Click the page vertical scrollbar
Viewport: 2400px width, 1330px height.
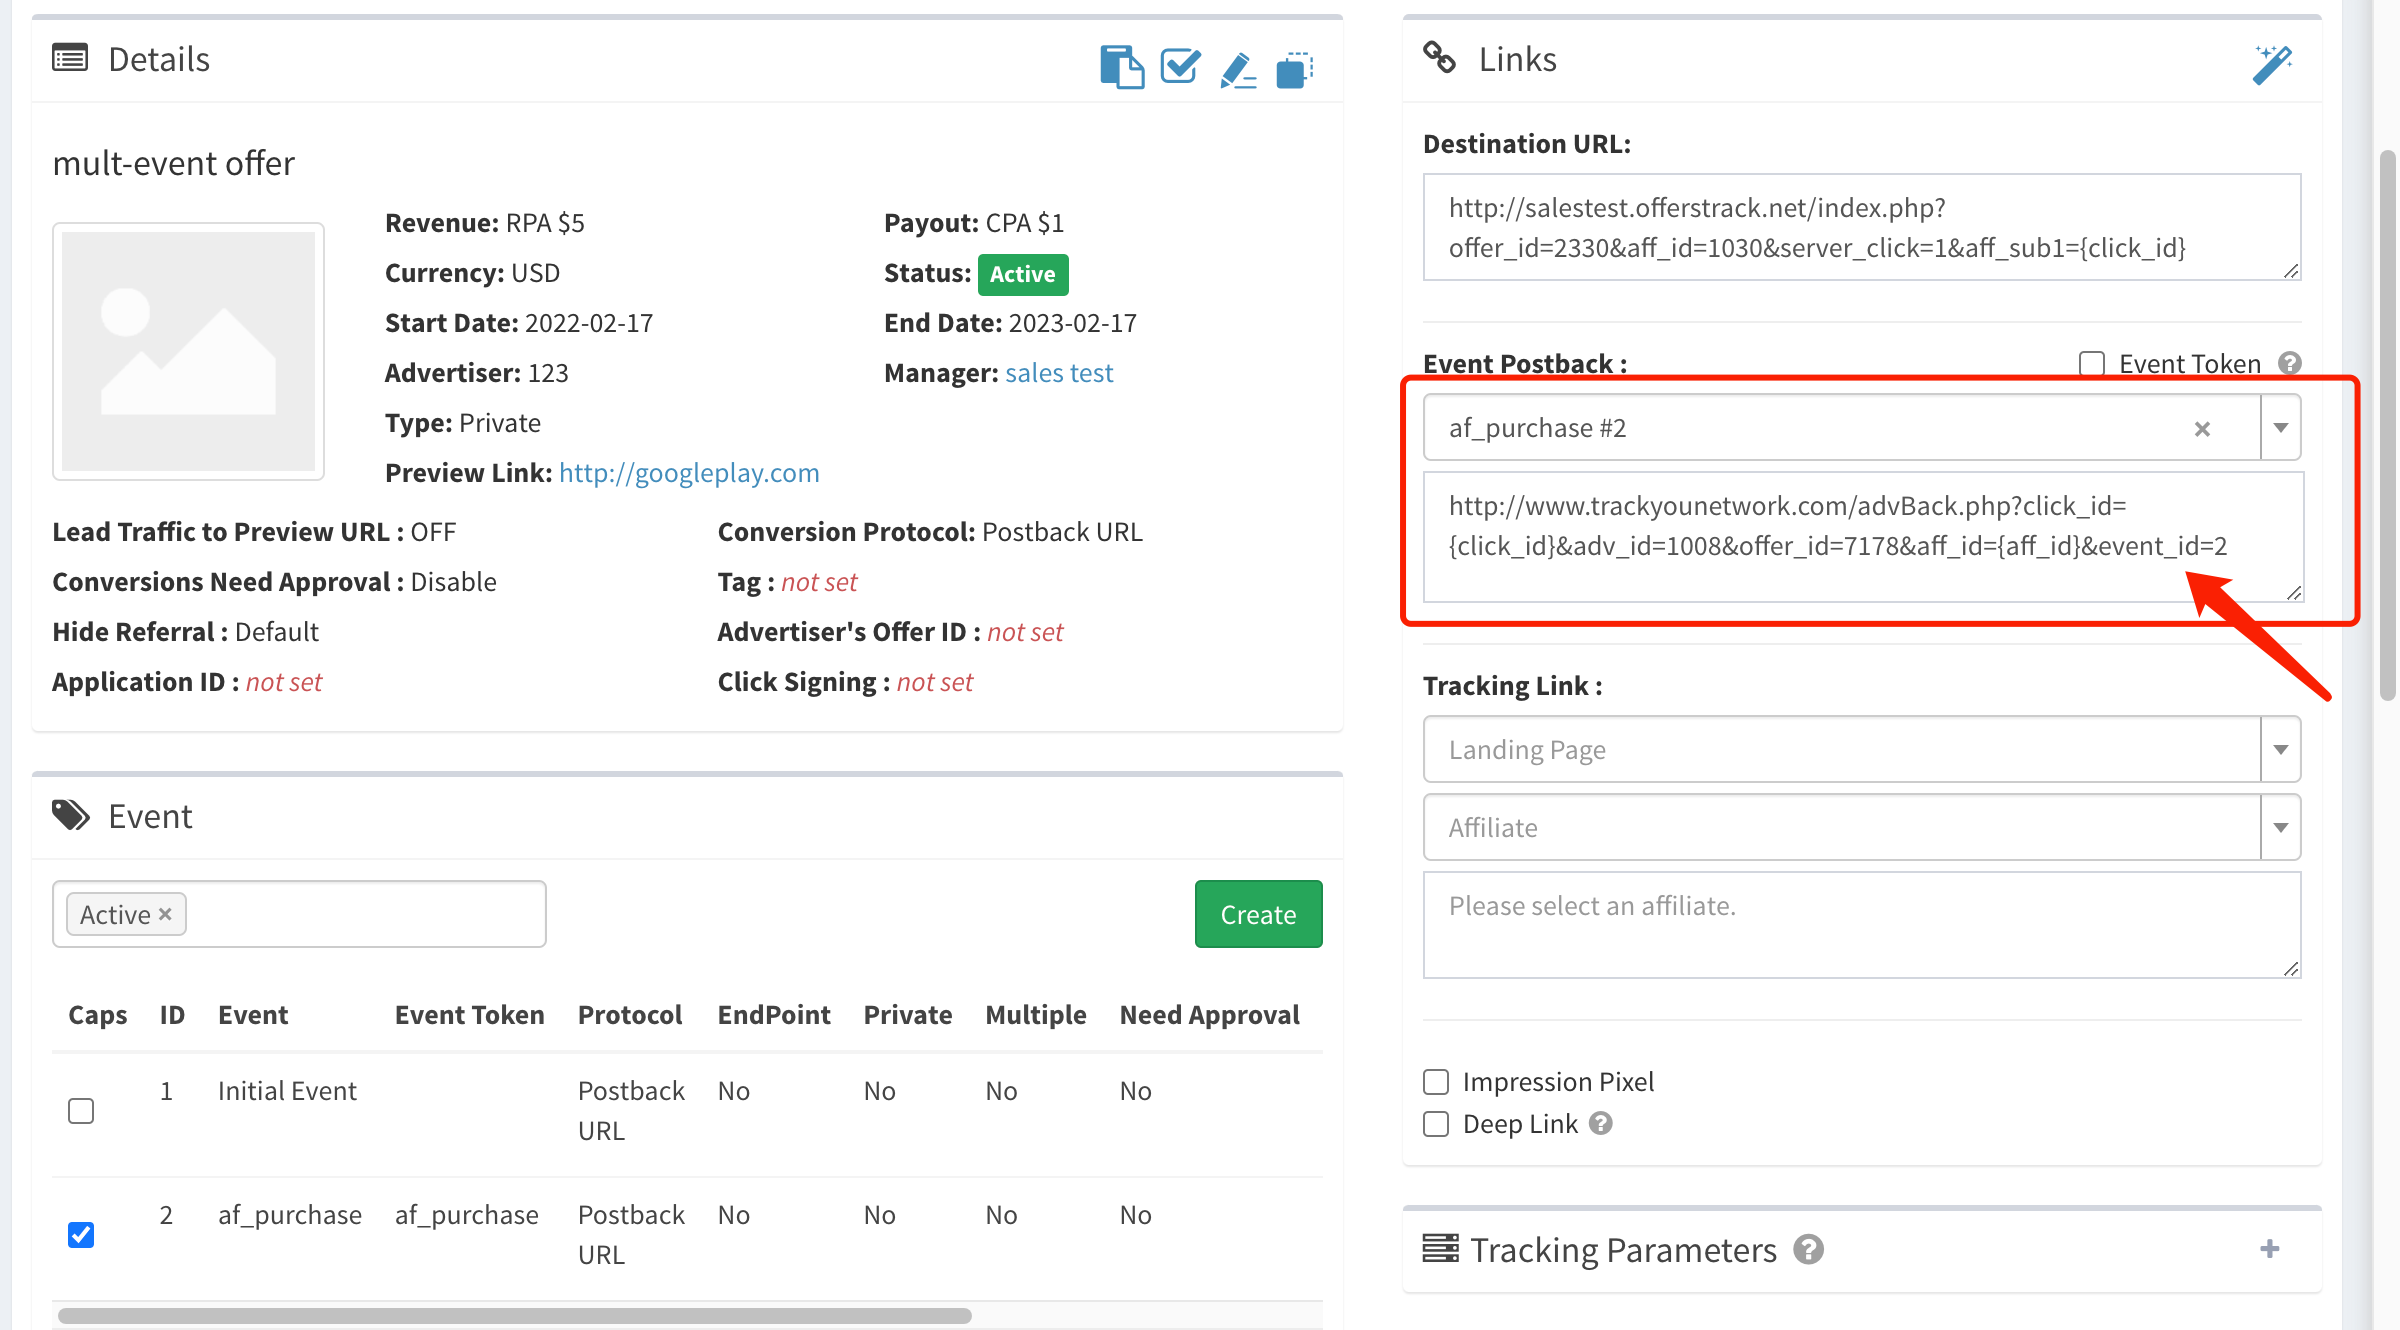point(2388,425)
